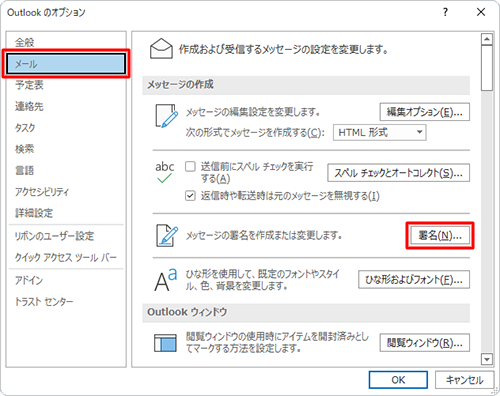Click 閲覧ウィンドウ(R)... button

point(425,343)
